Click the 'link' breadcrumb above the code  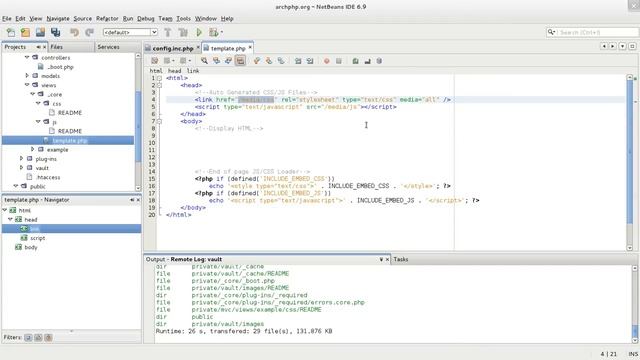193,71
